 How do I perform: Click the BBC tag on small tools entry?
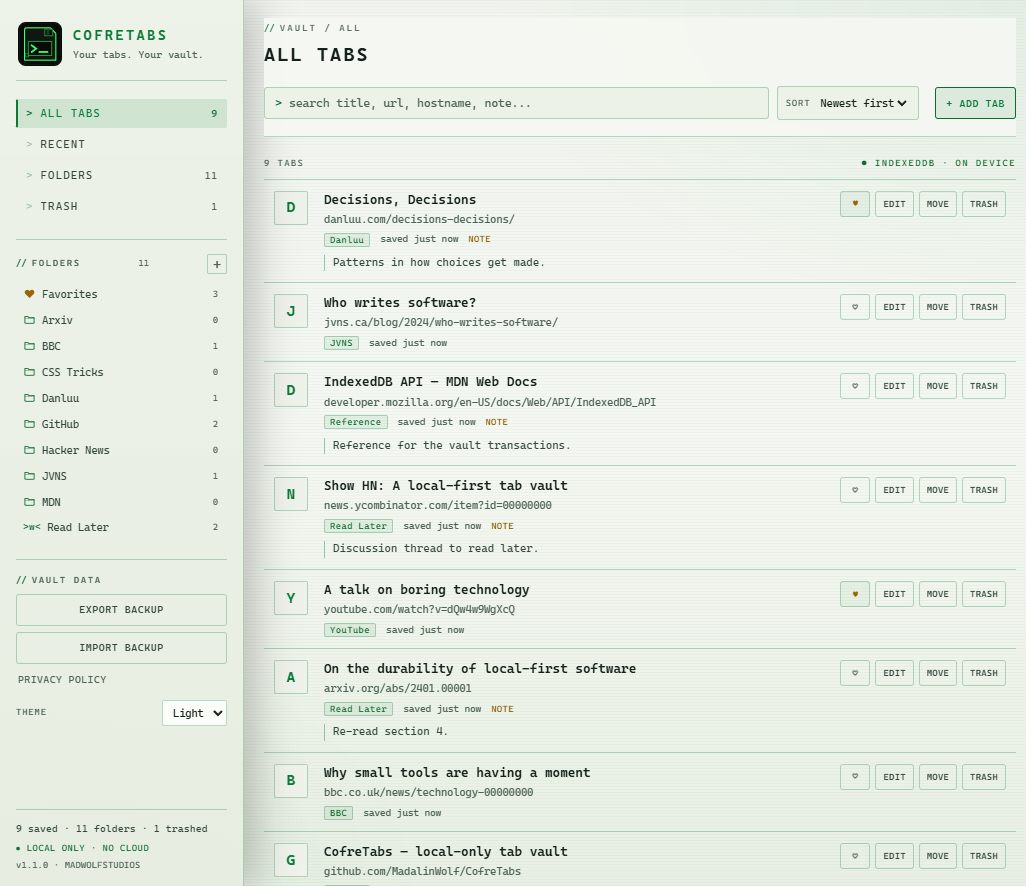click(338, 813)
